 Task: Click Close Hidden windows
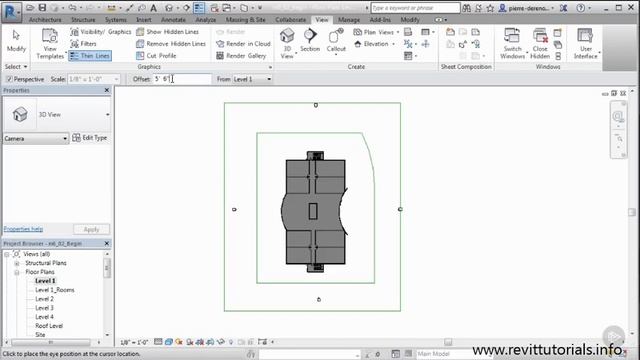click(x=540, y=43)
